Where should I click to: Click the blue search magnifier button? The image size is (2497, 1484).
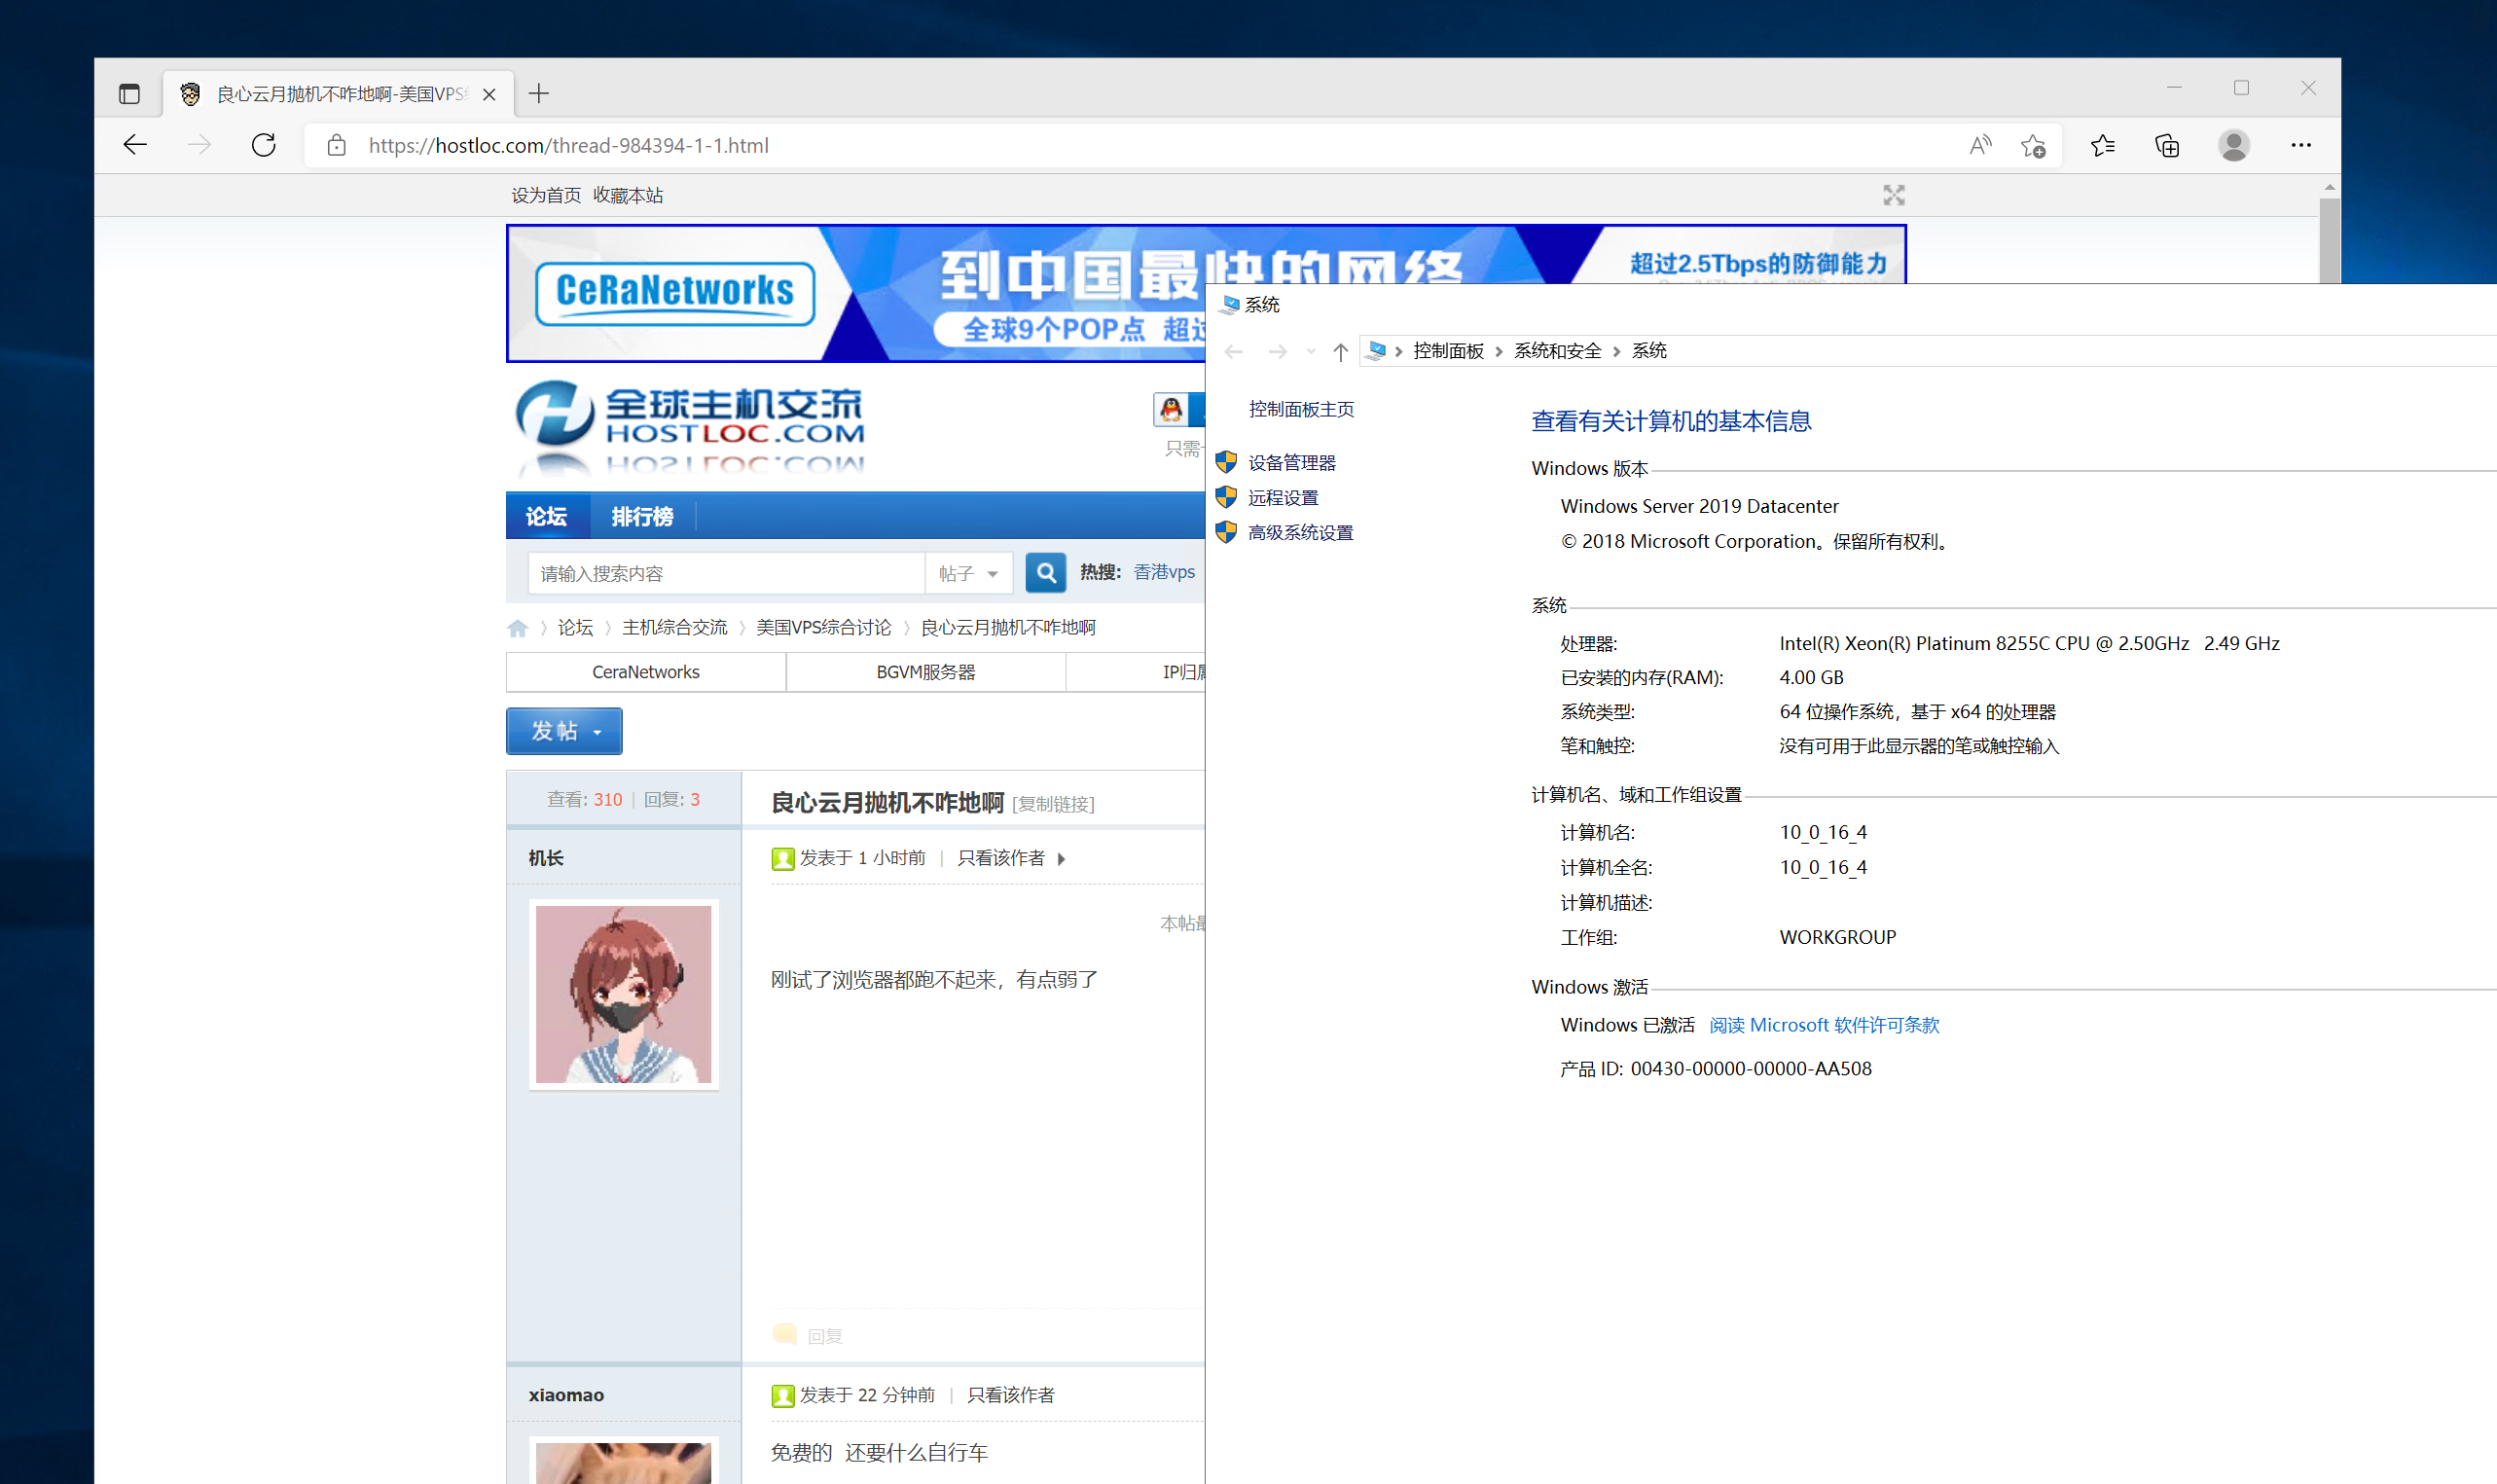[x=1045, y=572]
